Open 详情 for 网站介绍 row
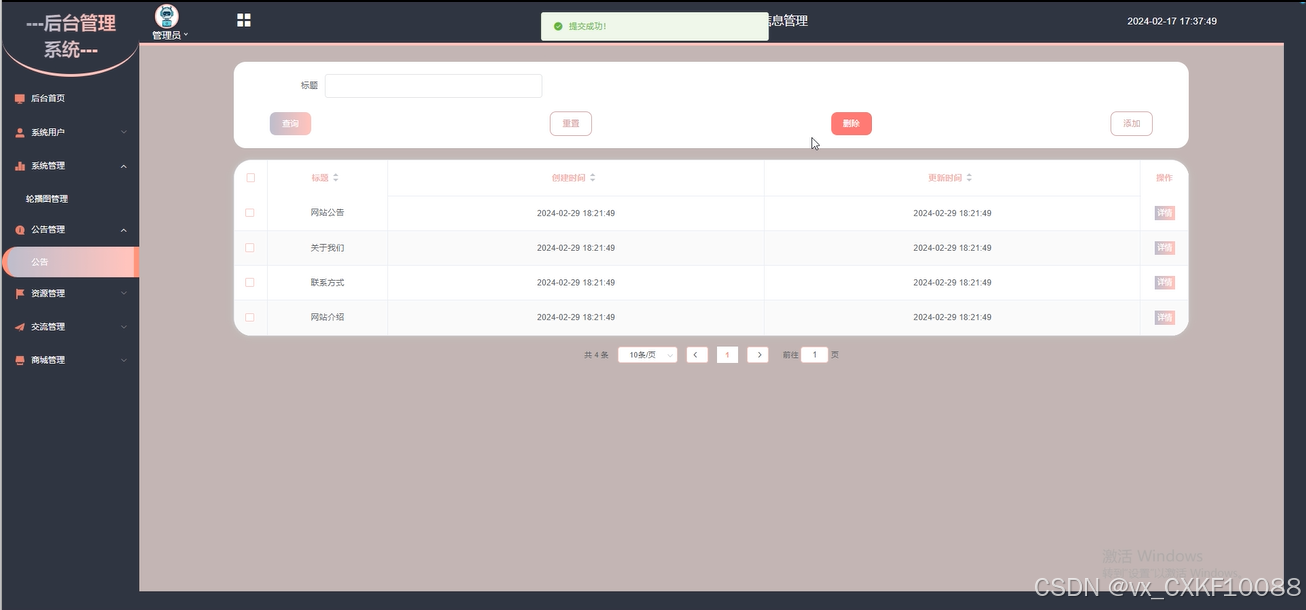 click(x=1164, y=317)
